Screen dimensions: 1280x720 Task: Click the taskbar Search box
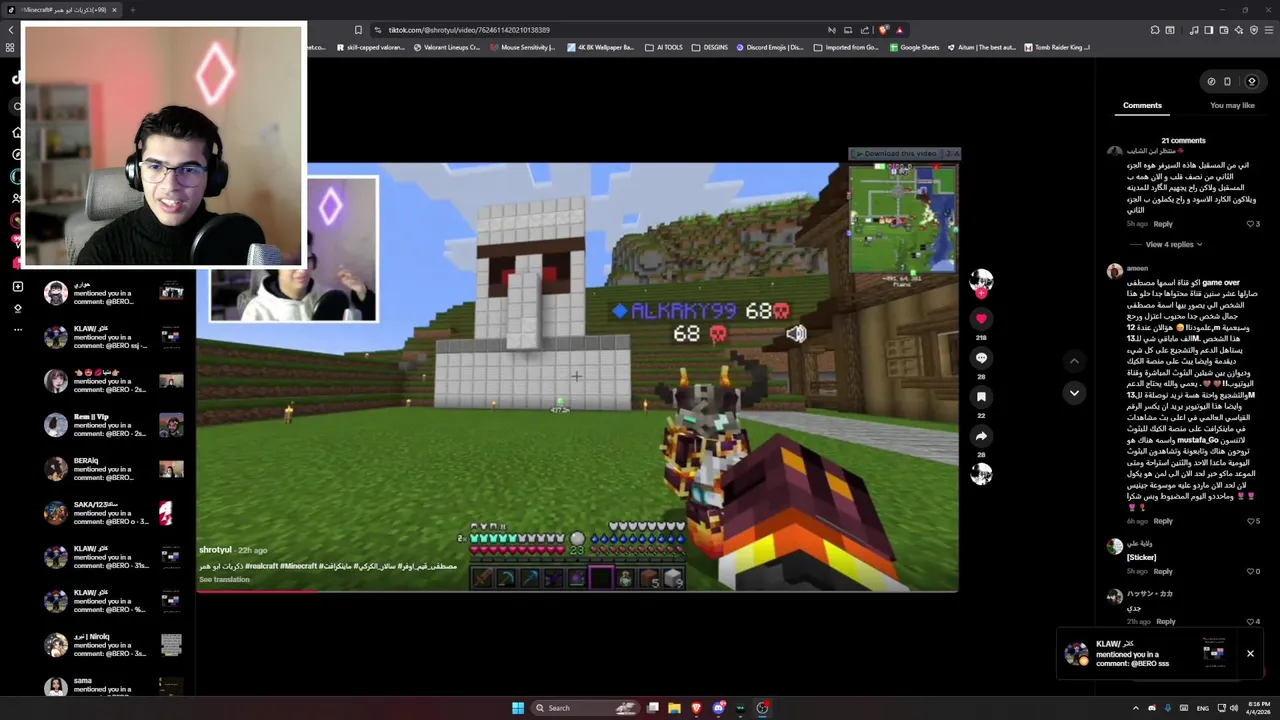click(586, 708)
